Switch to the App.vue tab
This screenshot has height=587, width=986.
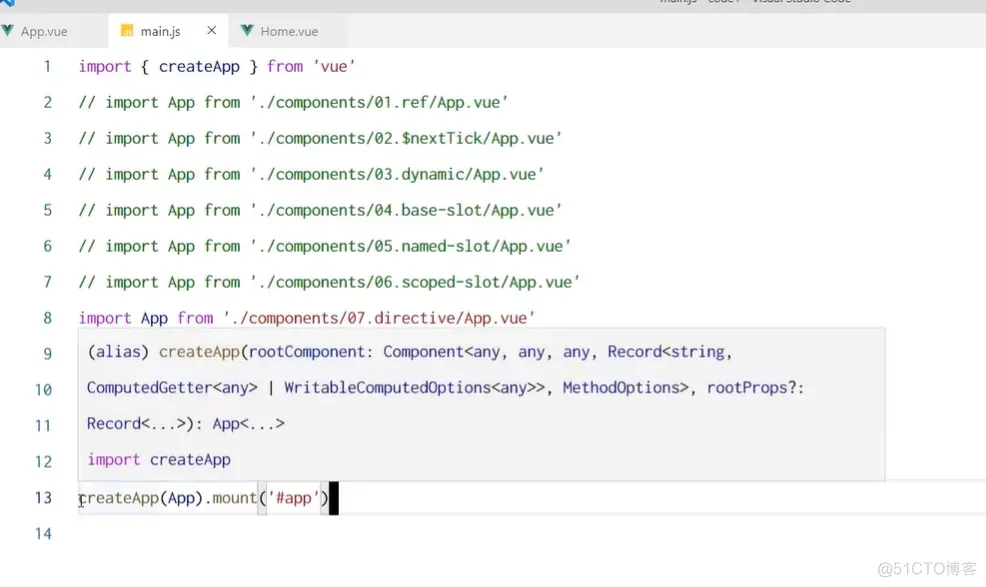tap(44, 31)
